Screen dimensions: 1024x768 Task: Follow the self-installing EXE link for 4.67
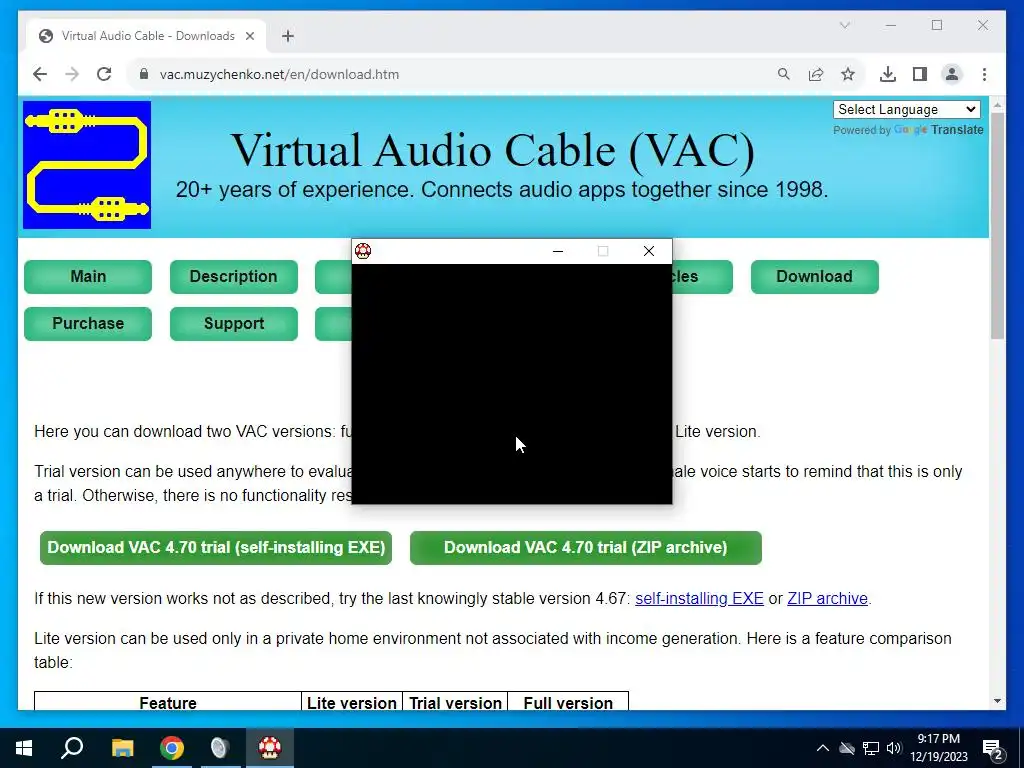[699, 598]
